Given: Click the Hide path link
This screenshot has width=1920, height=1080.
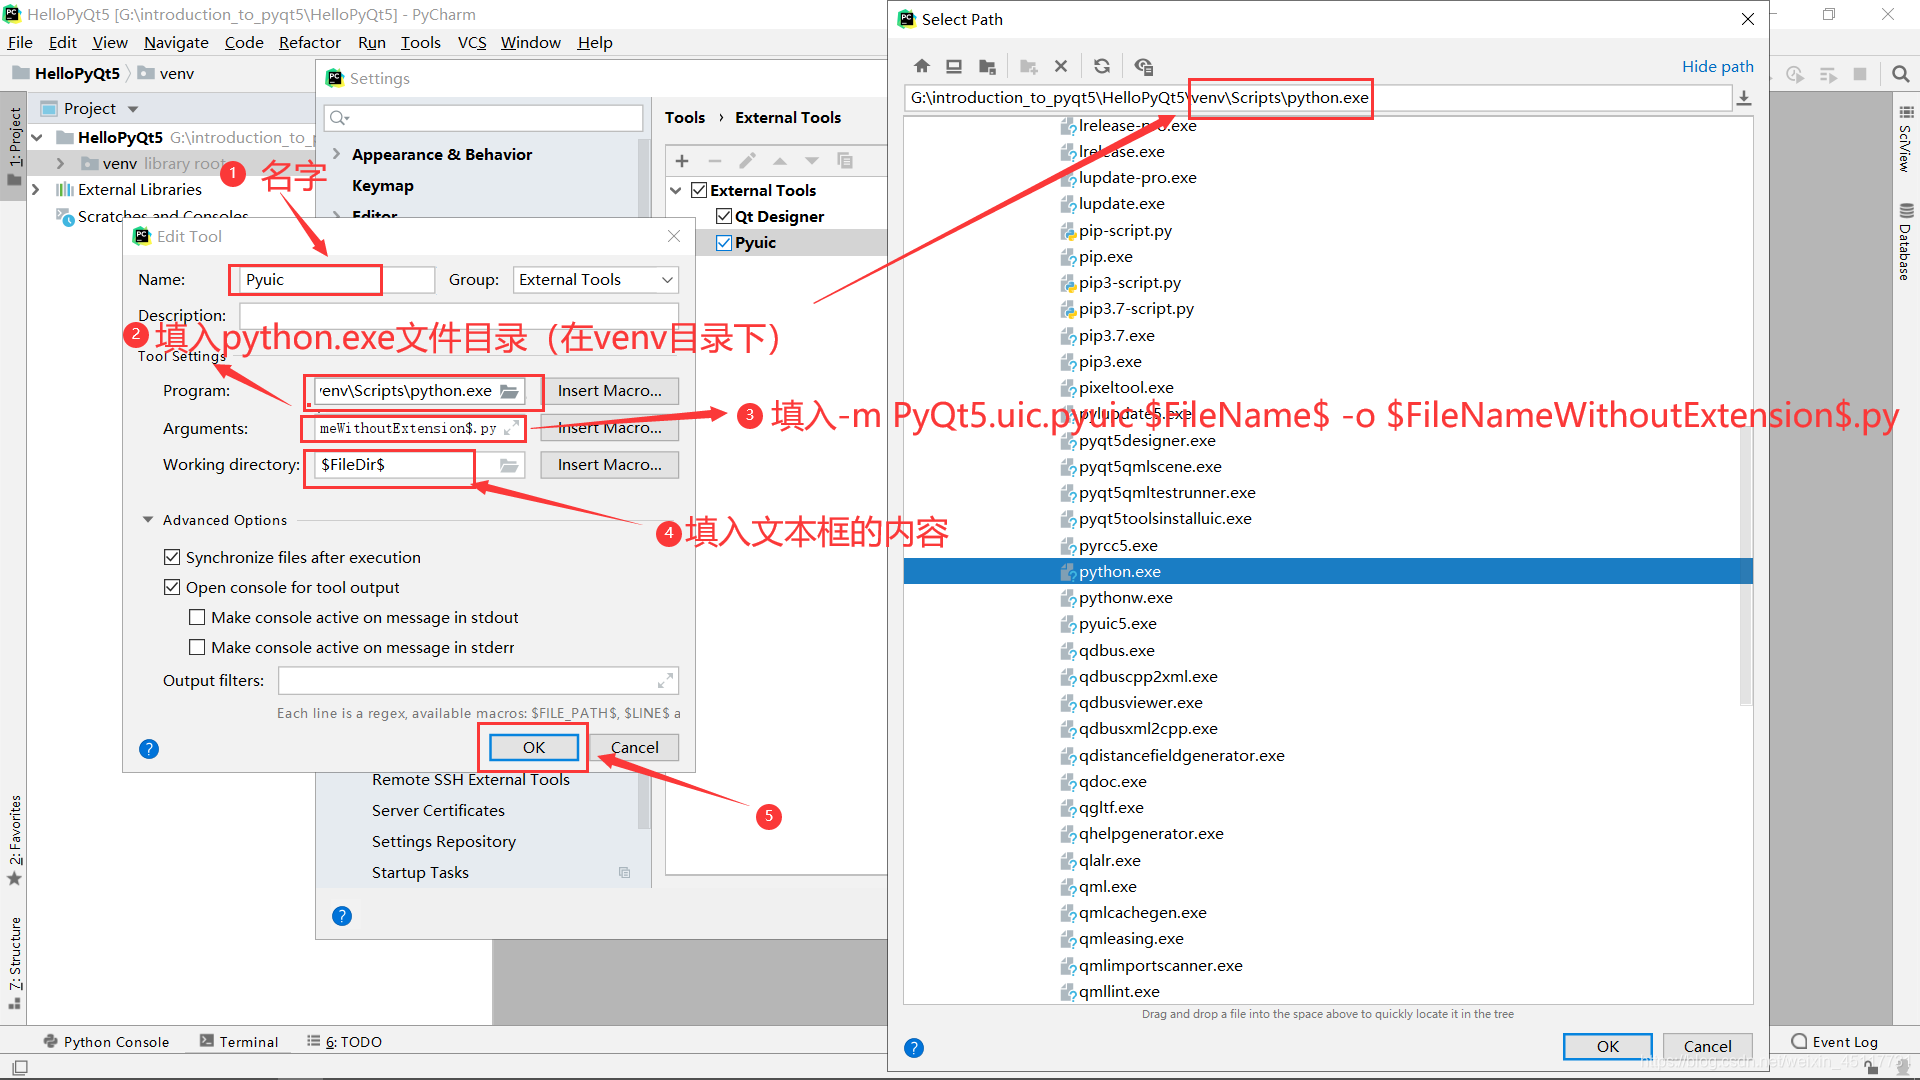Looking at the screenshot, I should tap(1717, 66).
